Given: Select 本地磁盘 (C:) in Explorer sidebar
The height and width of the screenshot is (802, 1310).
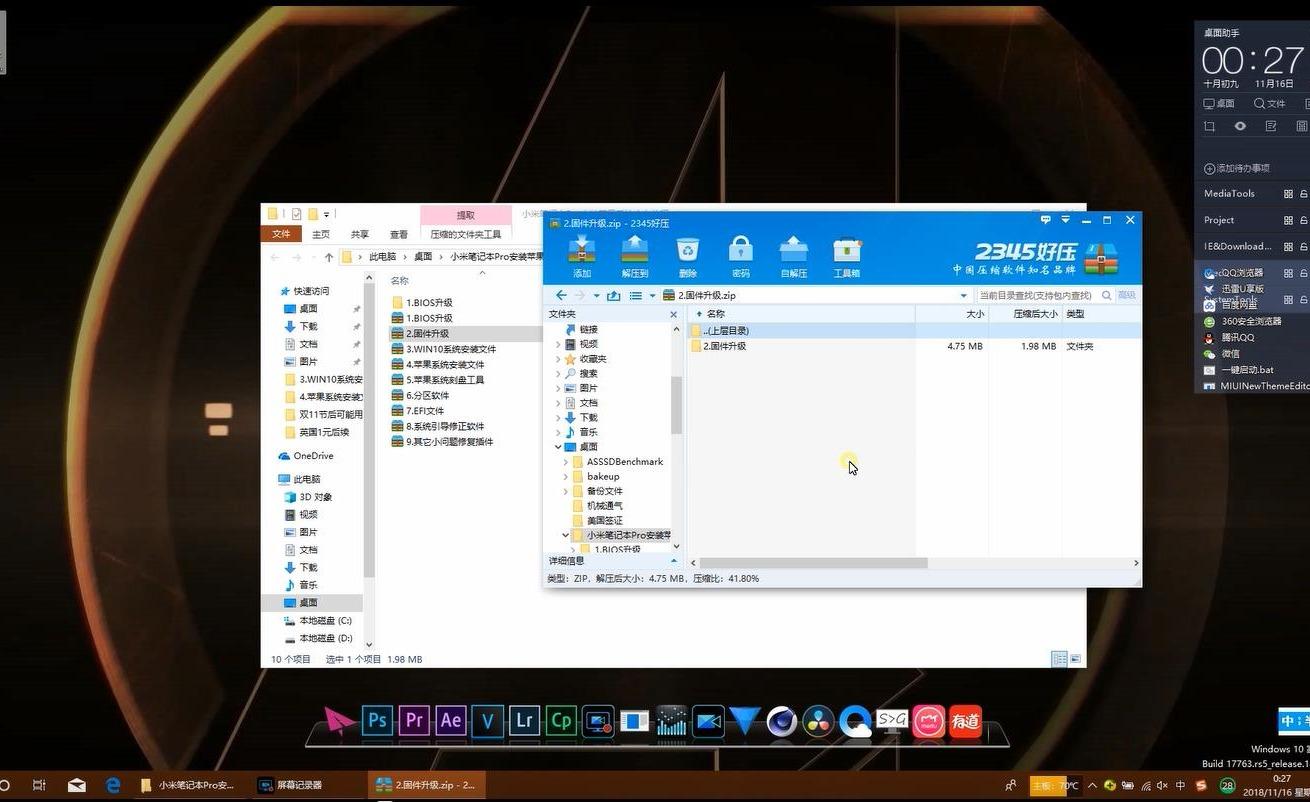Looking at the screenshot, I should click(x=318, y=621).
